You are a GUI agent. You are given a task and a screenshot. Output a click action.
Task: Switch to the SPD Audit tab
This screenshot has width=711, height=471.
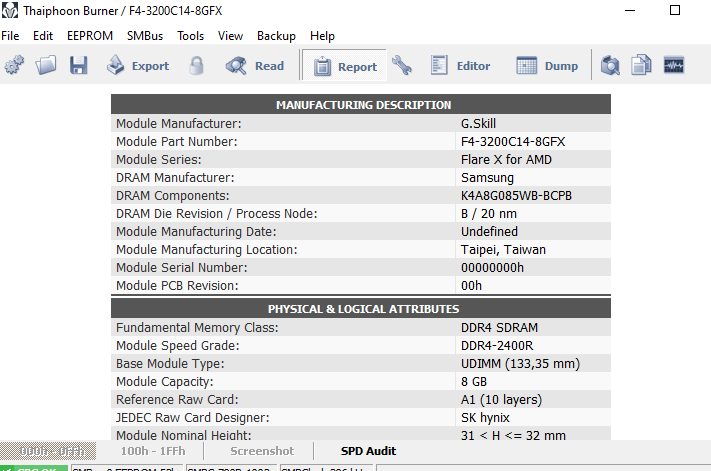coord(368,451)
